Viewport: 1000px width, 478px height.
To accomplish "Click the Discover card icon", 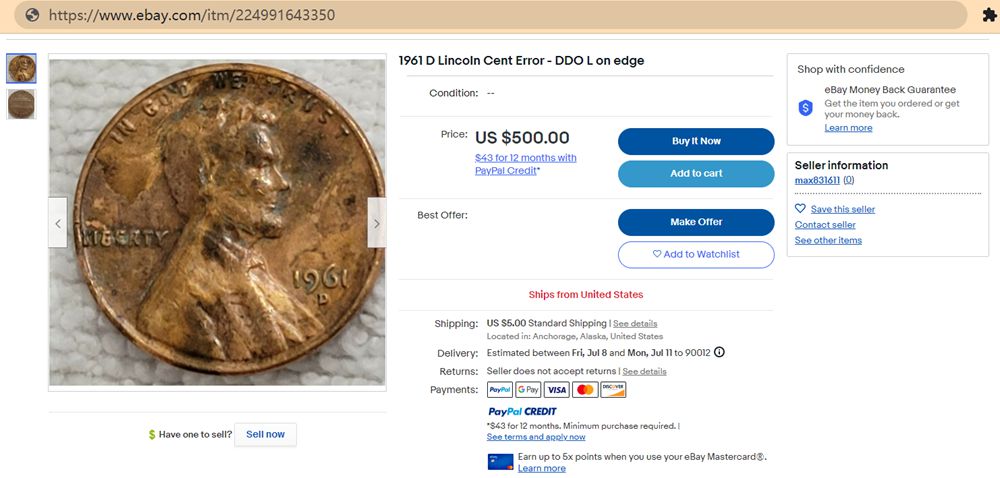I will click(x=613, y=390).
